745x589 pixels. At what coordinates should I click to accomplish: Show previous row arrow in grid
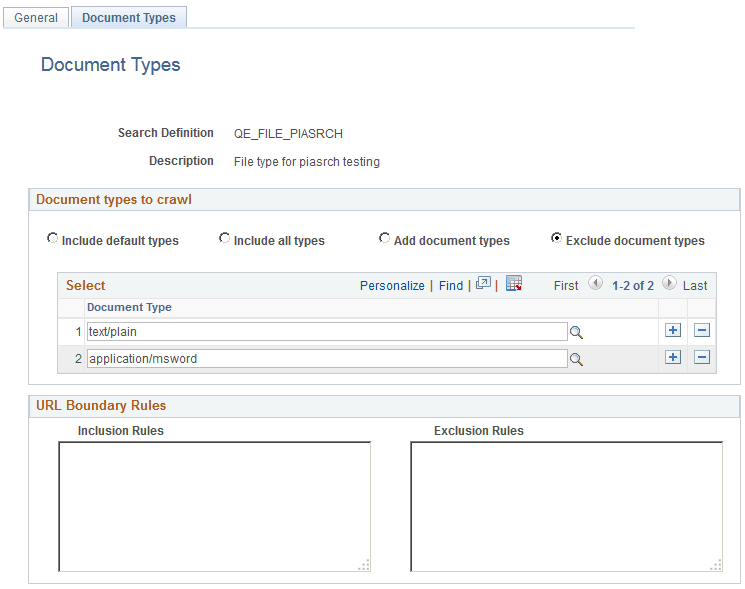click(x=595, y=284)
